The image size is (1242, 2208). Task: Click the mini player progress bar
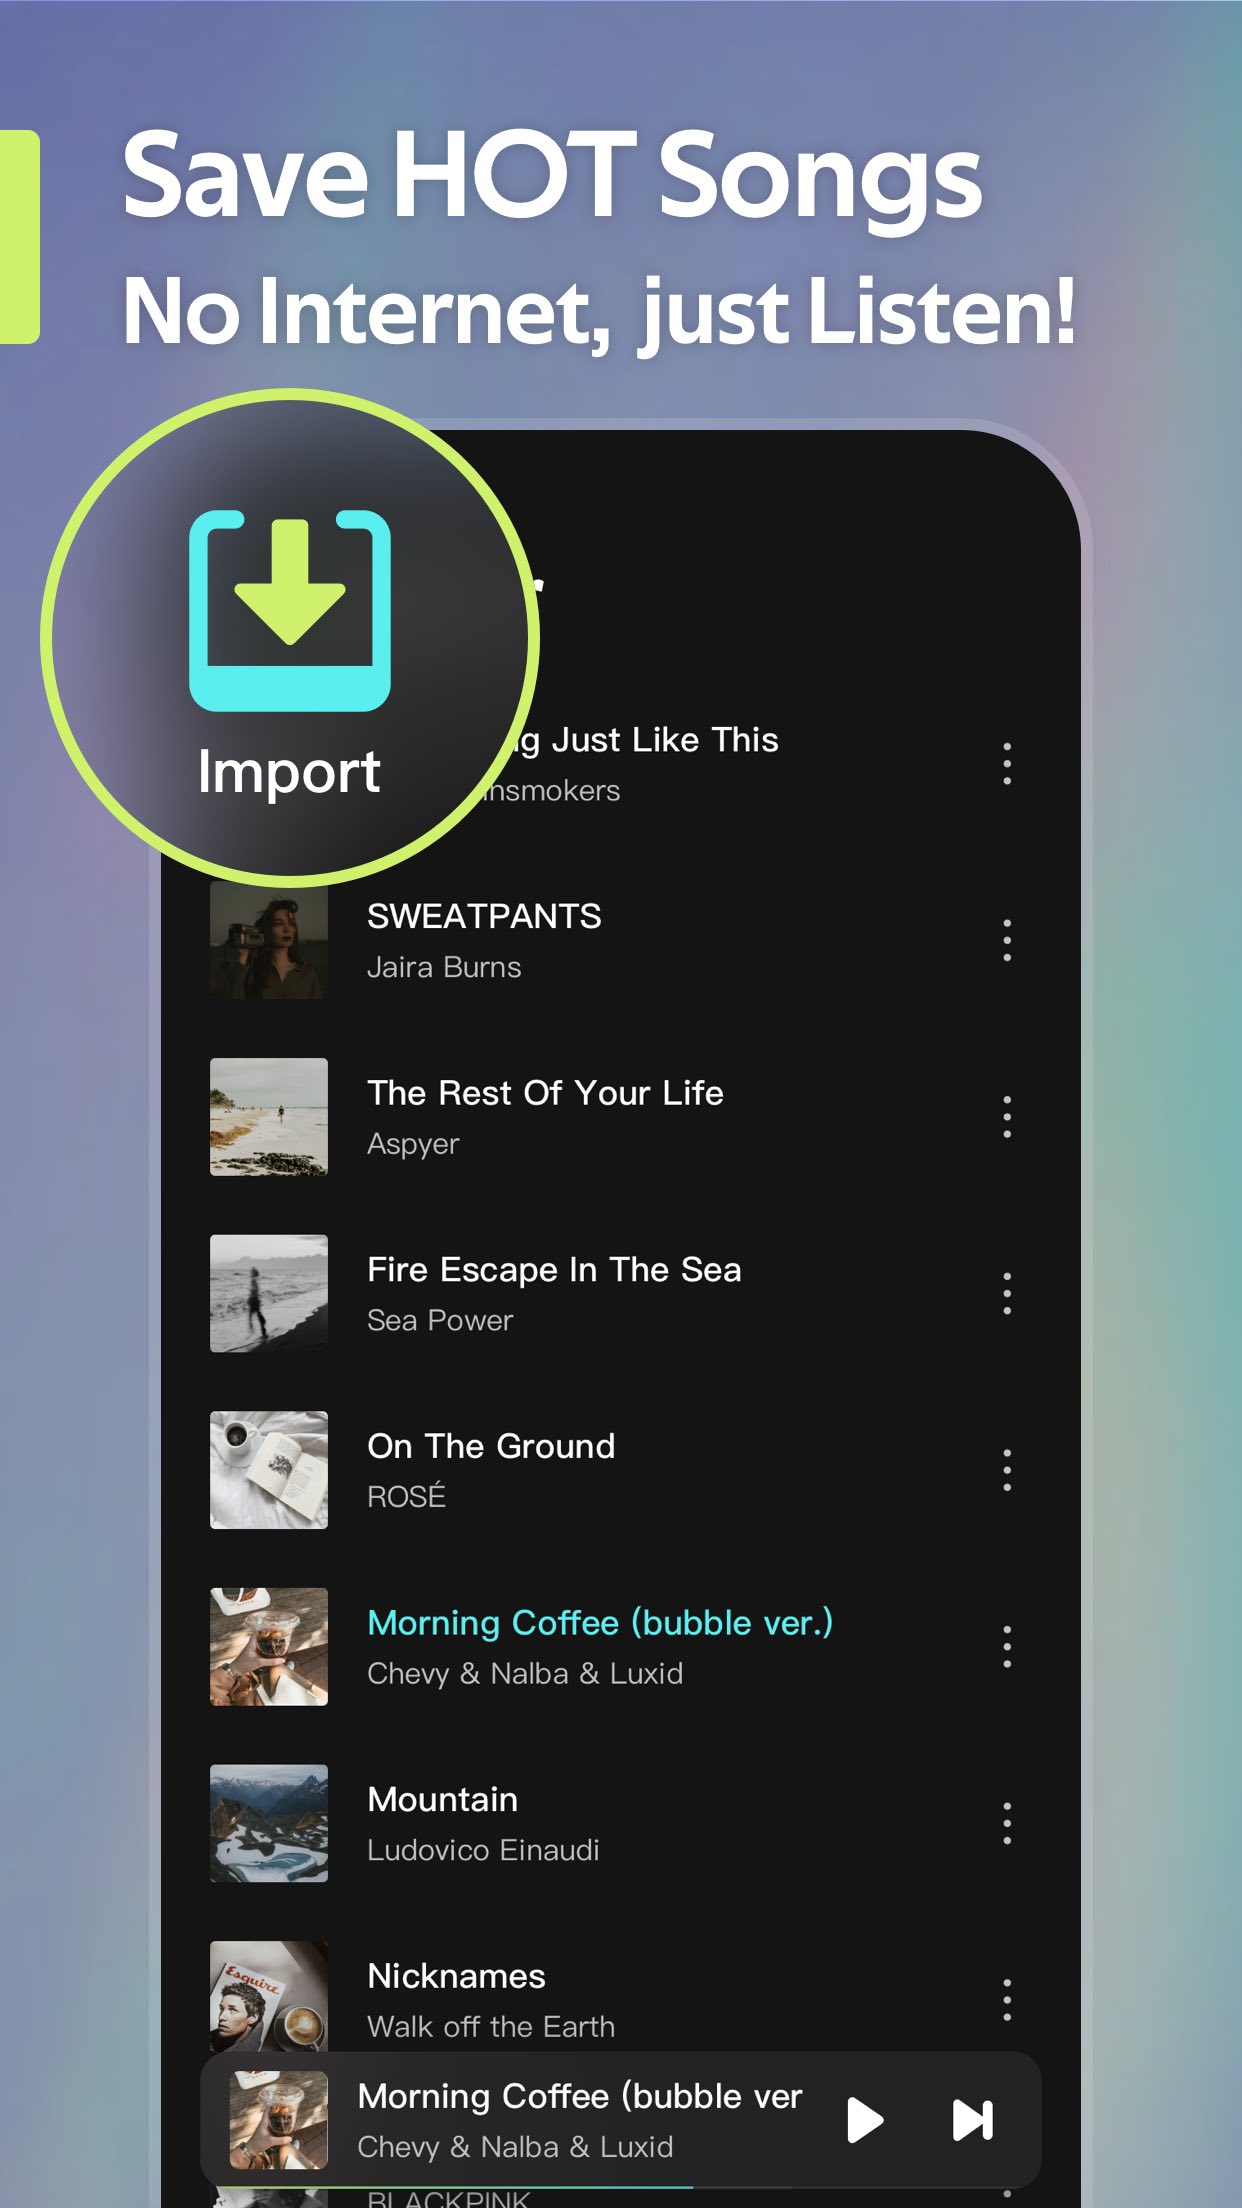point(620,2186)
